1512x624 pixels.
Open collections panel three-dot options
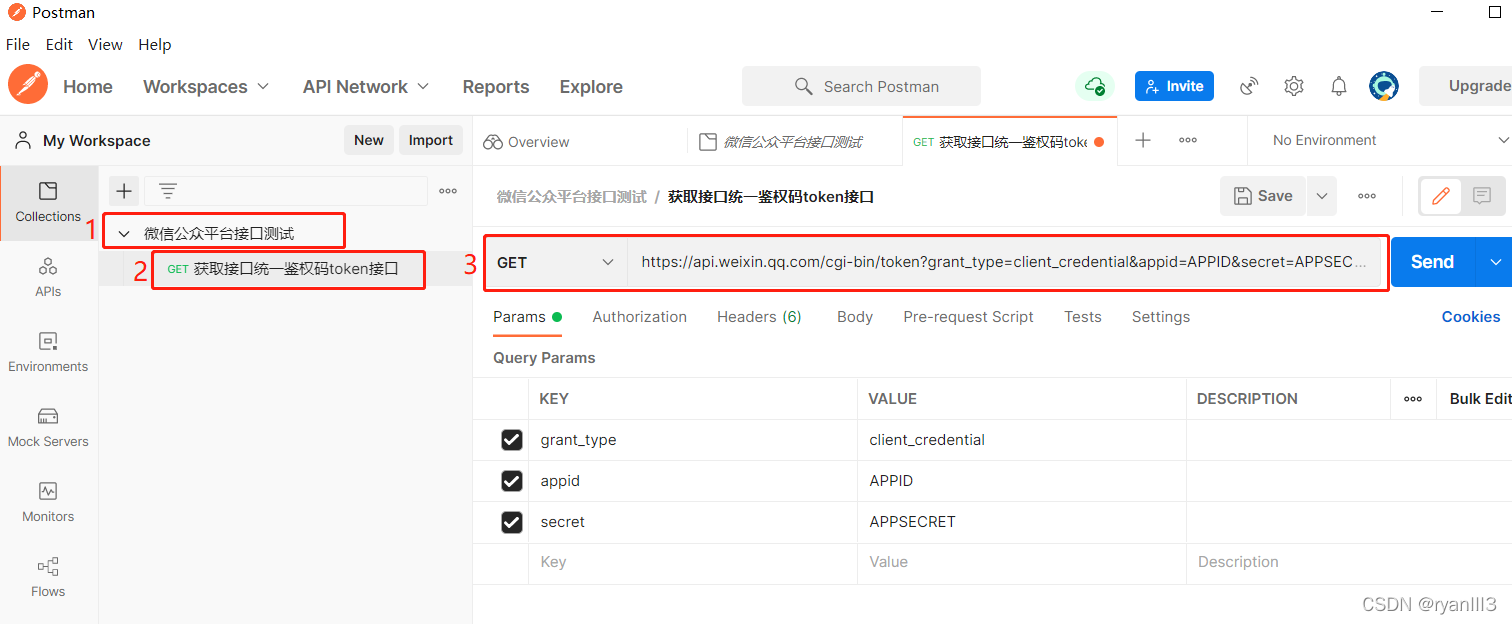(448, 191)
